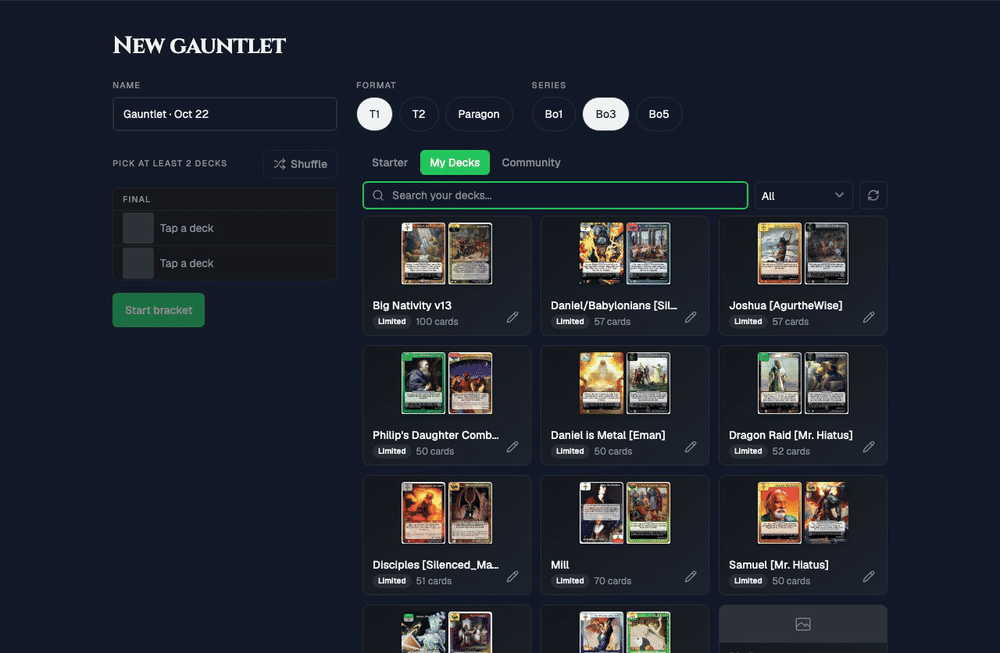Pick the Samuel deck card images
The height and width of the screenshot is (653, 1000).
[803, 513]
